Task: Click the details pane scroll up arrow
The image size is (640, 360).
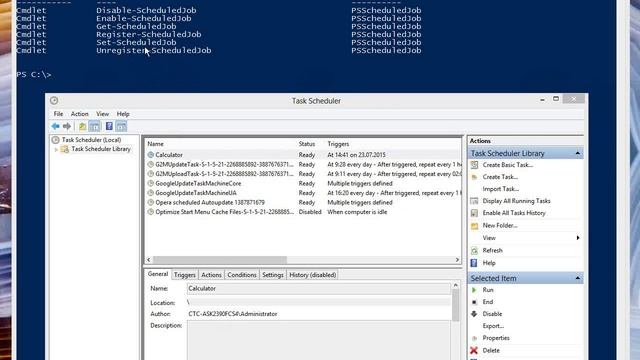Action: (456, 285)
